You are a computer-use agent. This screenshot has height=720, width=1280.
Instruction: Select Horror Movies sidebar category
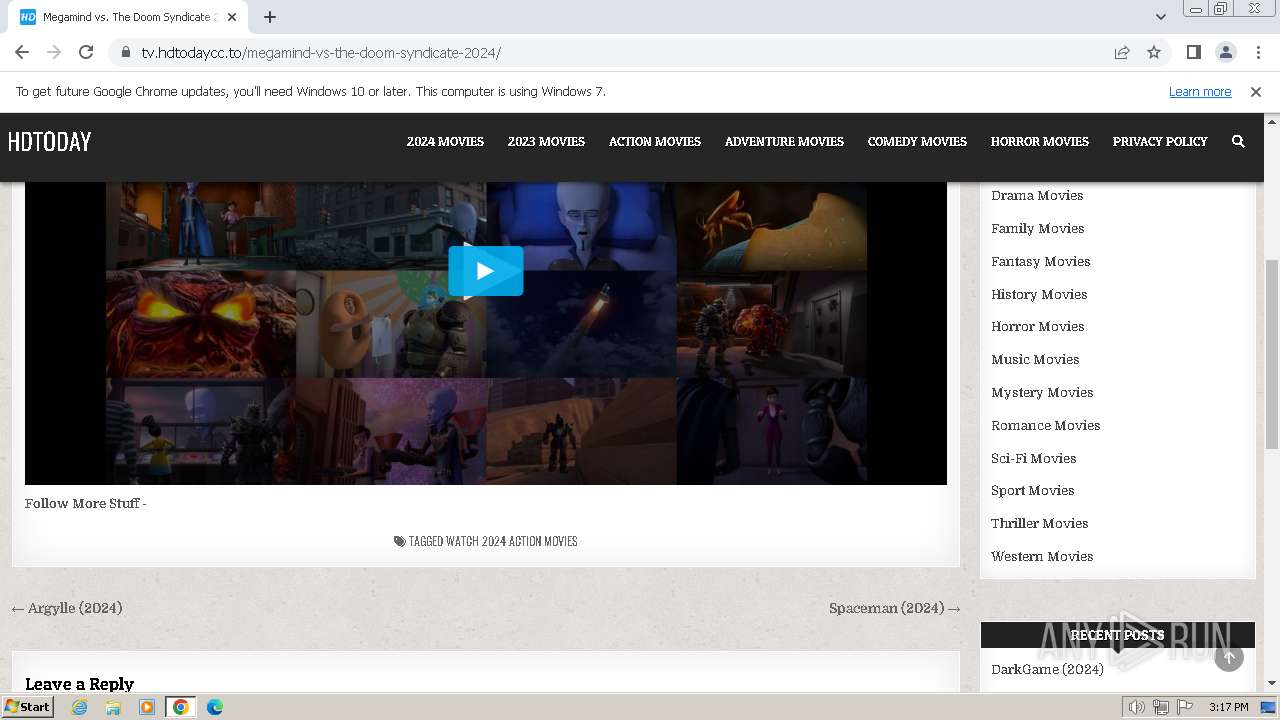point(1038,327)
